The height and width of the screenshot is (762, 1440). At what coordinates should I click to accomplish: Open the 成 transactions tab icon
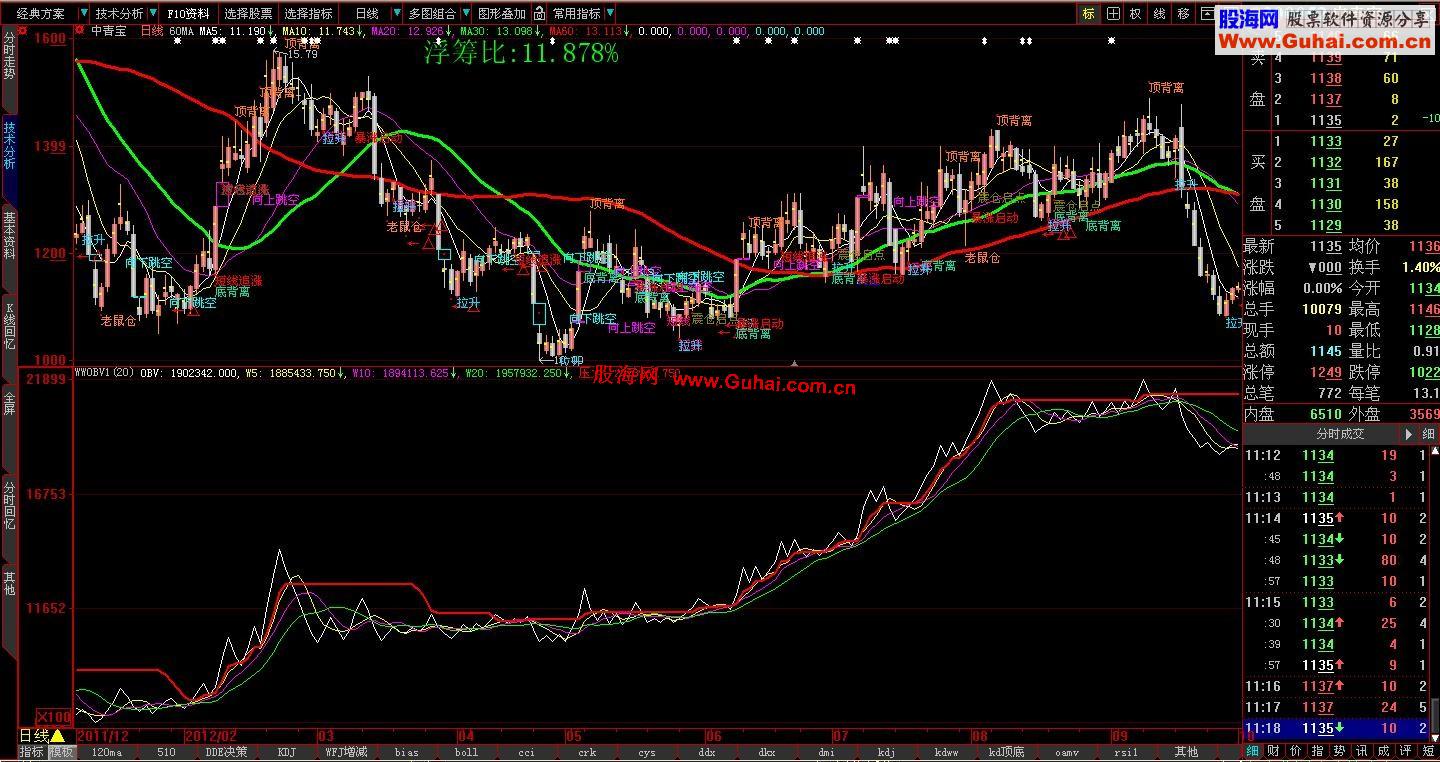1383,750
